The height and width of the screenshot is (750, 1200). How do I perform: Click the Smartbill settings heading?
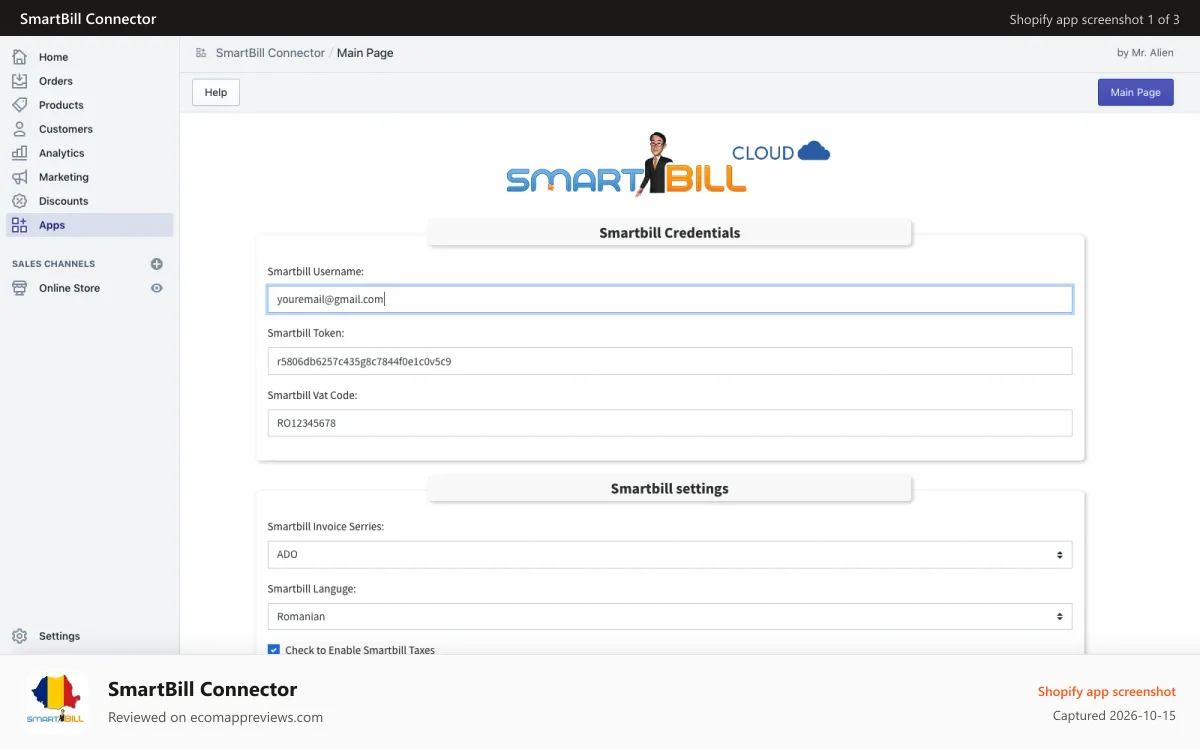pyautogui.click(x=670, y=489)
